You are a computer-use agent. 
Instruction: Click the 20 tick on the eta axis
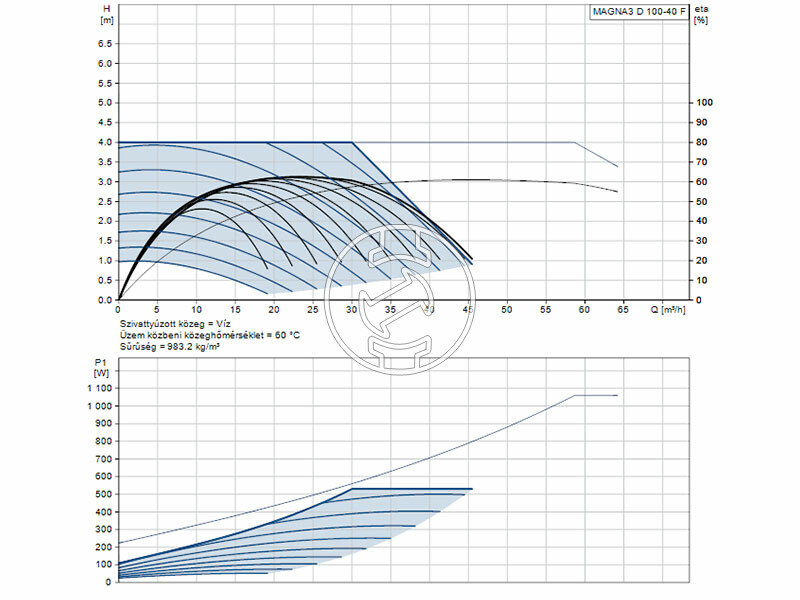(702, 261)
